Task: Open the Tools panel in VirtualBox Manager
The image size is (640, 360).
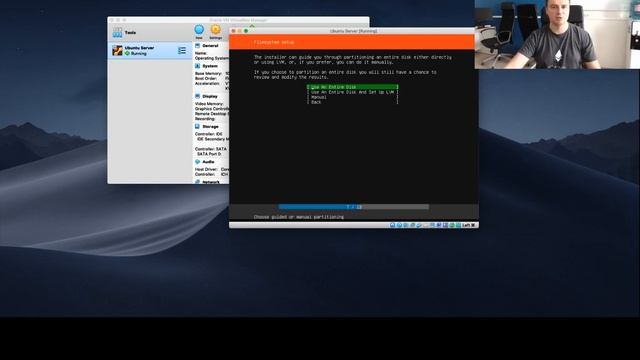Action: 150,32
